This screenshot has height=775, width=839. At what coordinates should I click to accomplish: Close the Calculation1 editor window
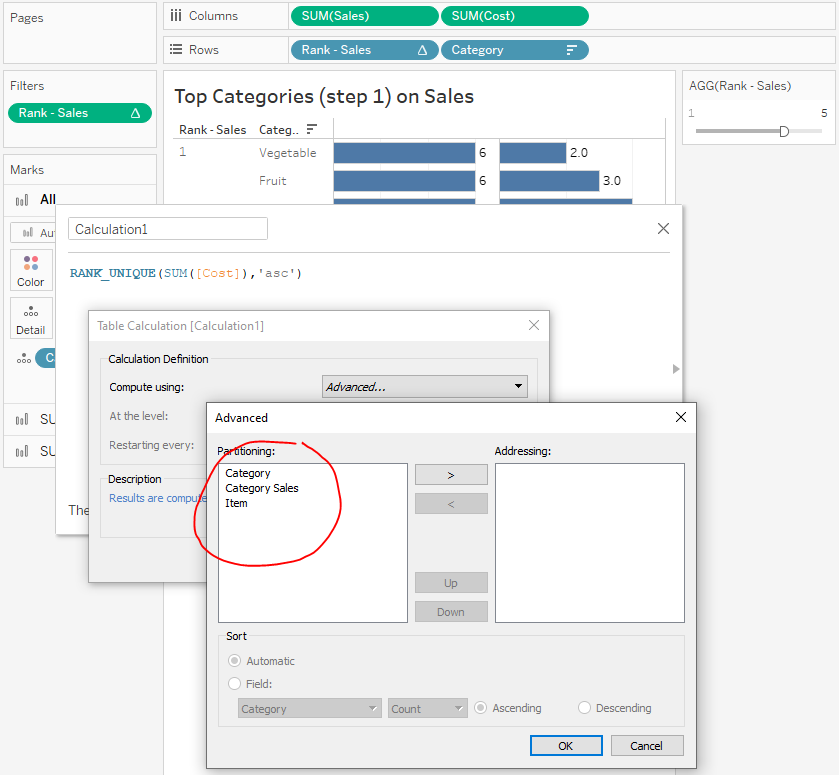click(662, 229)
